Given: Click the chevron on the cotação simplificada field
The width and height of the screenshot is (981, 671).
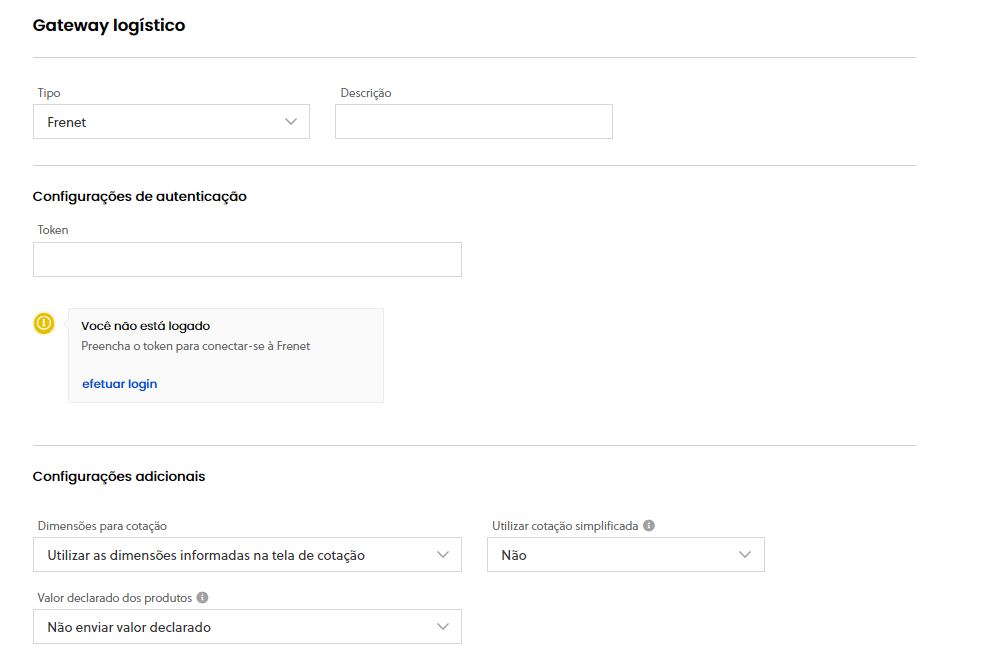Looking at the screenshot, I should point(744,554).
